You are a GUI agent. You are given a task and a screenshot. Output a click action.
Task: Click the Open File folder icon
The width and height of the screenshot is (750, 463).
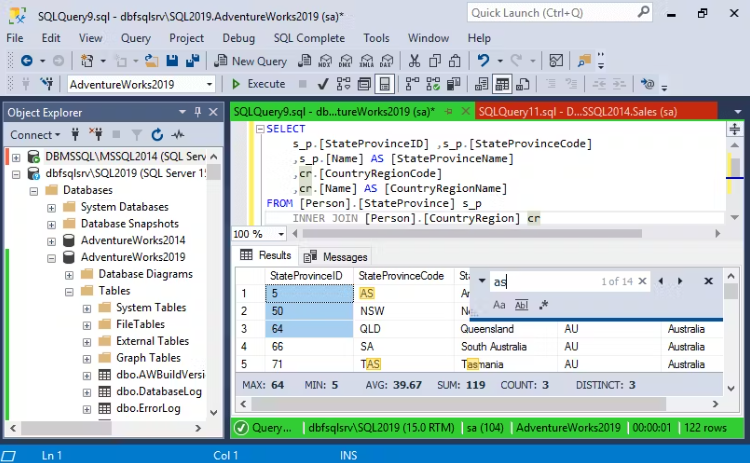[152, 61]
